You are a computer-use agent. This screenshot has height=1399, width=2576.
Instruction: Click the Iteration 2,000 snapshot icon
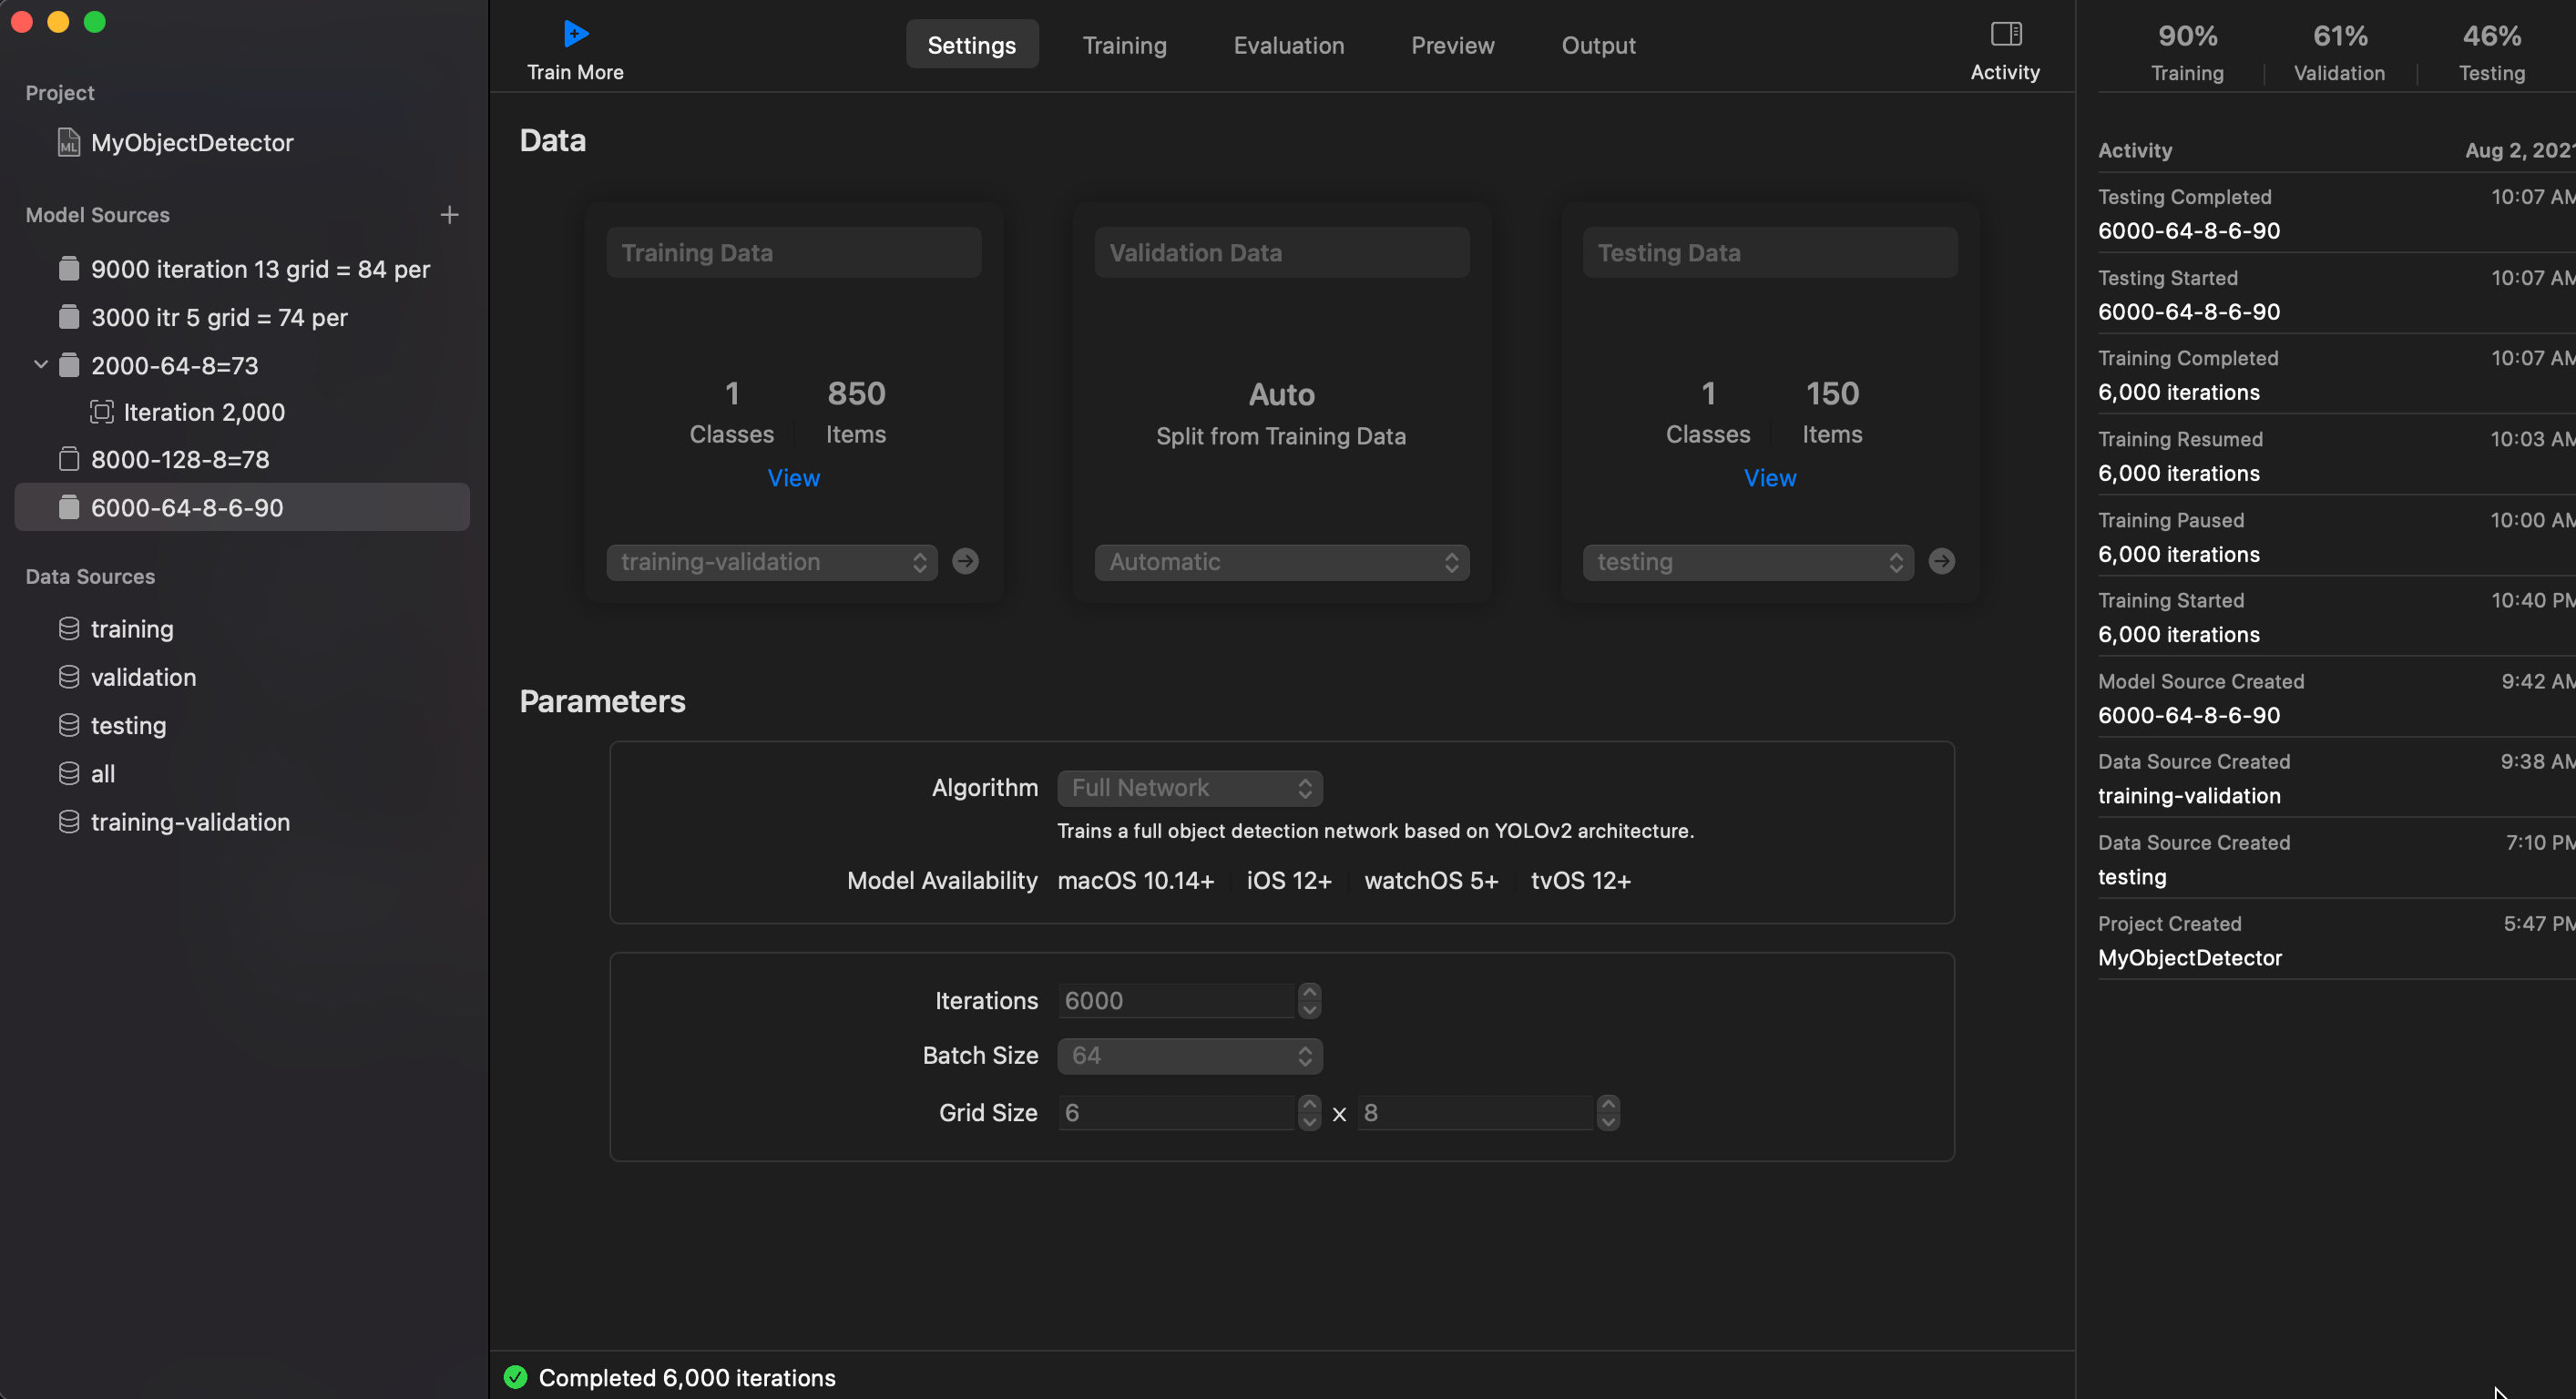point(102,412)
